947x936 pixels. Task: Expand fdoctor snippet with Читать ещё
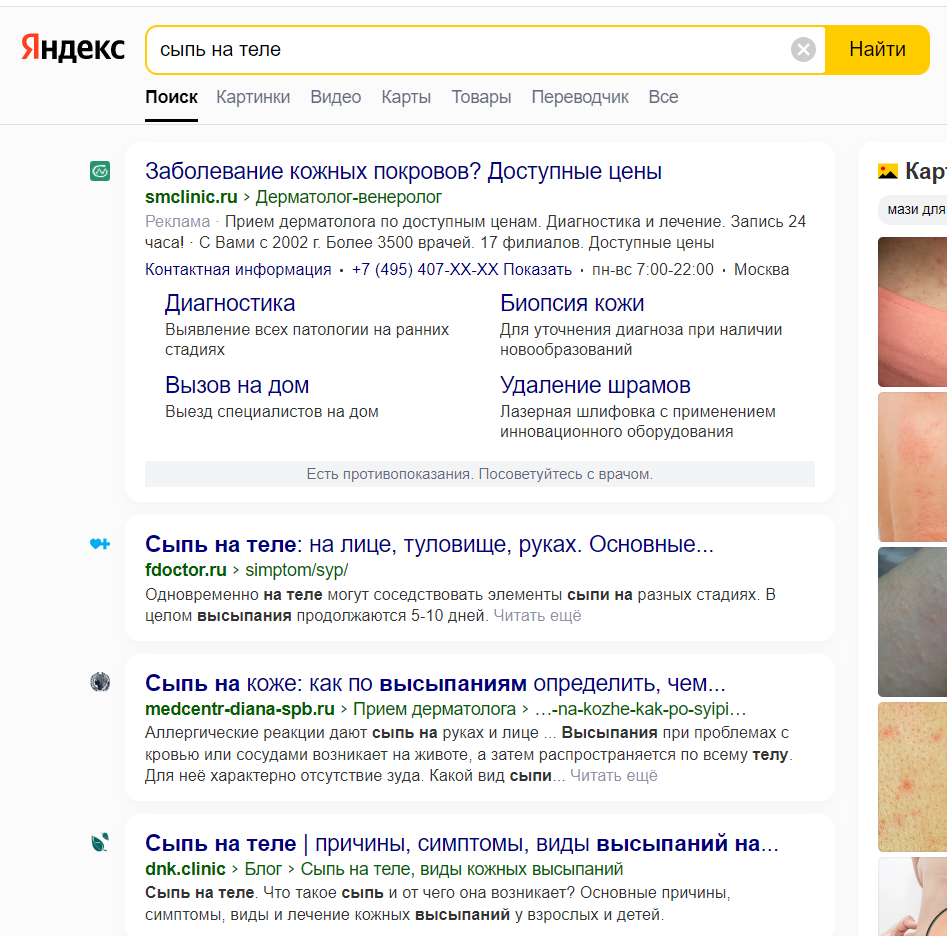point(538,616)
